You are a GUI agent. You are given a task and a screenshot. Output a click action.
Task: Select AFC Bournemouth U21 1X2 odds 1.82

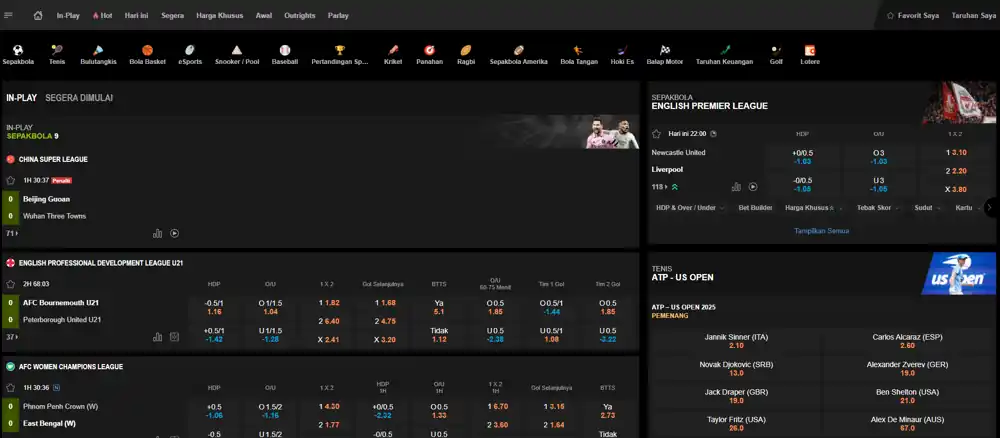[327, 303]
